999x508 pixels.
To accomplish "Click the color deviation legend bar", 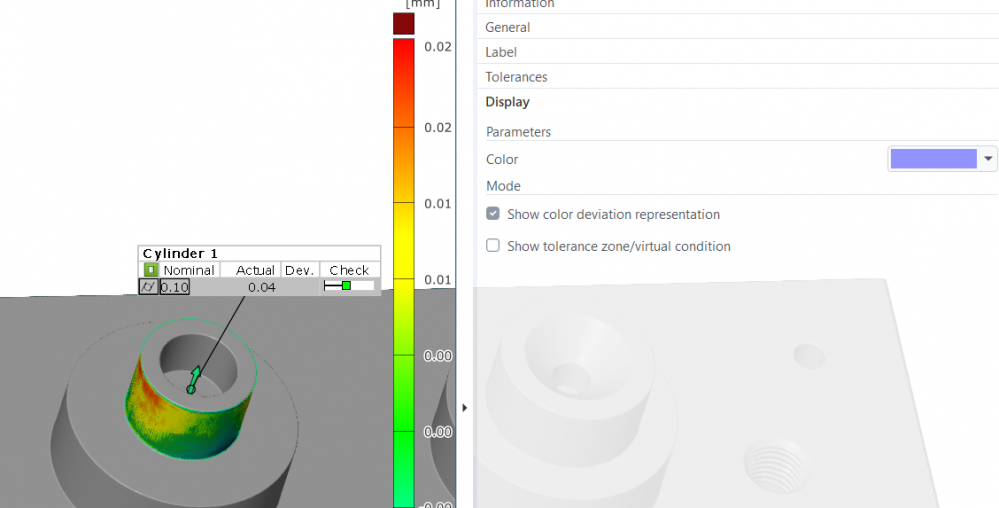I will click(404, 273).
